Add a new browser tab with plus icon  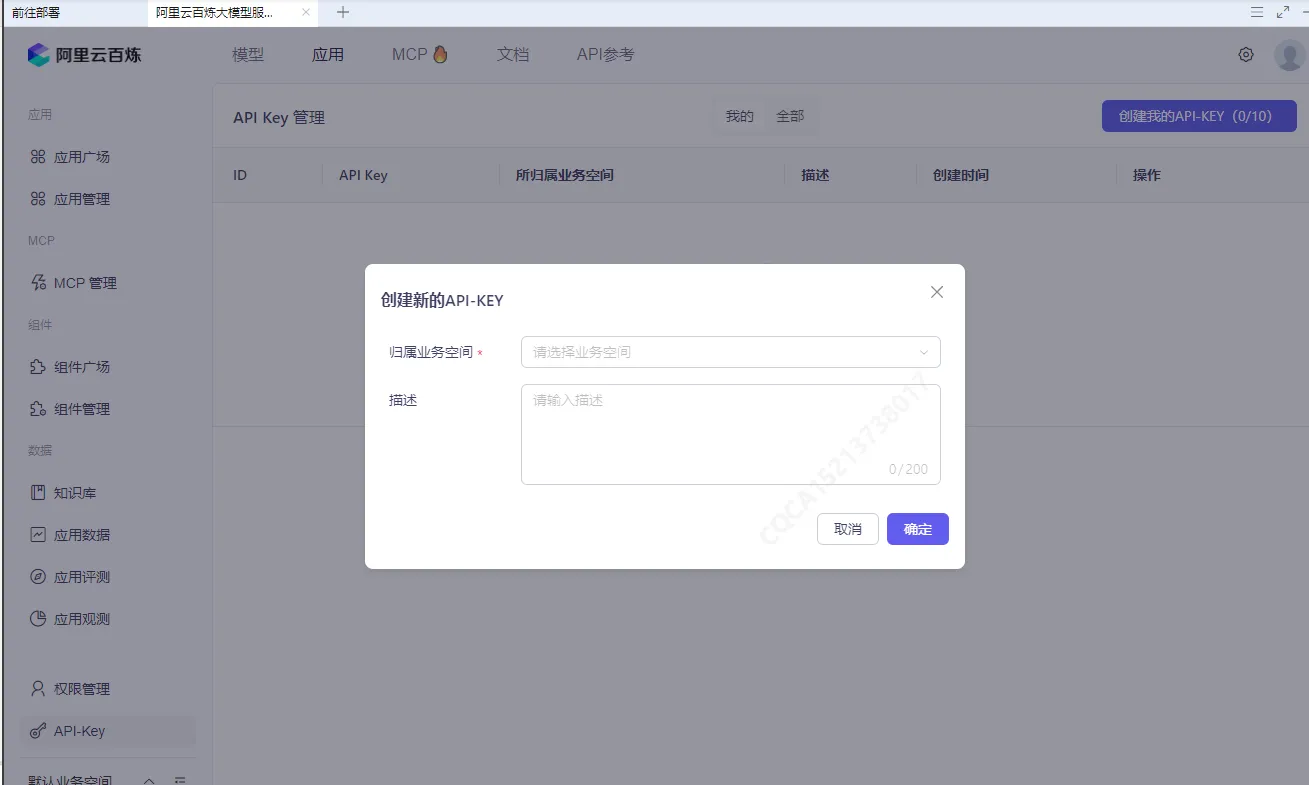[x=343, y=12]
